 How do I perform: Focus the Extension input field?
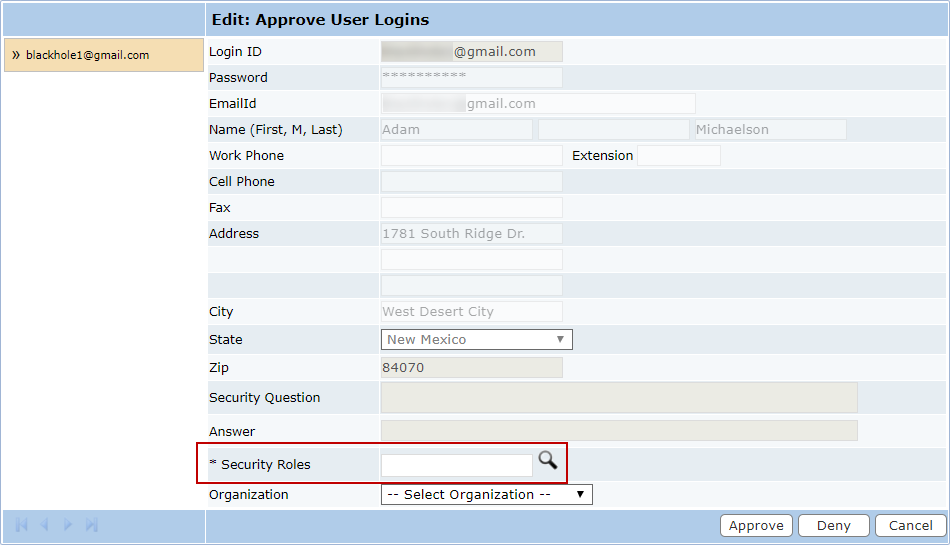tap(678, 156)
